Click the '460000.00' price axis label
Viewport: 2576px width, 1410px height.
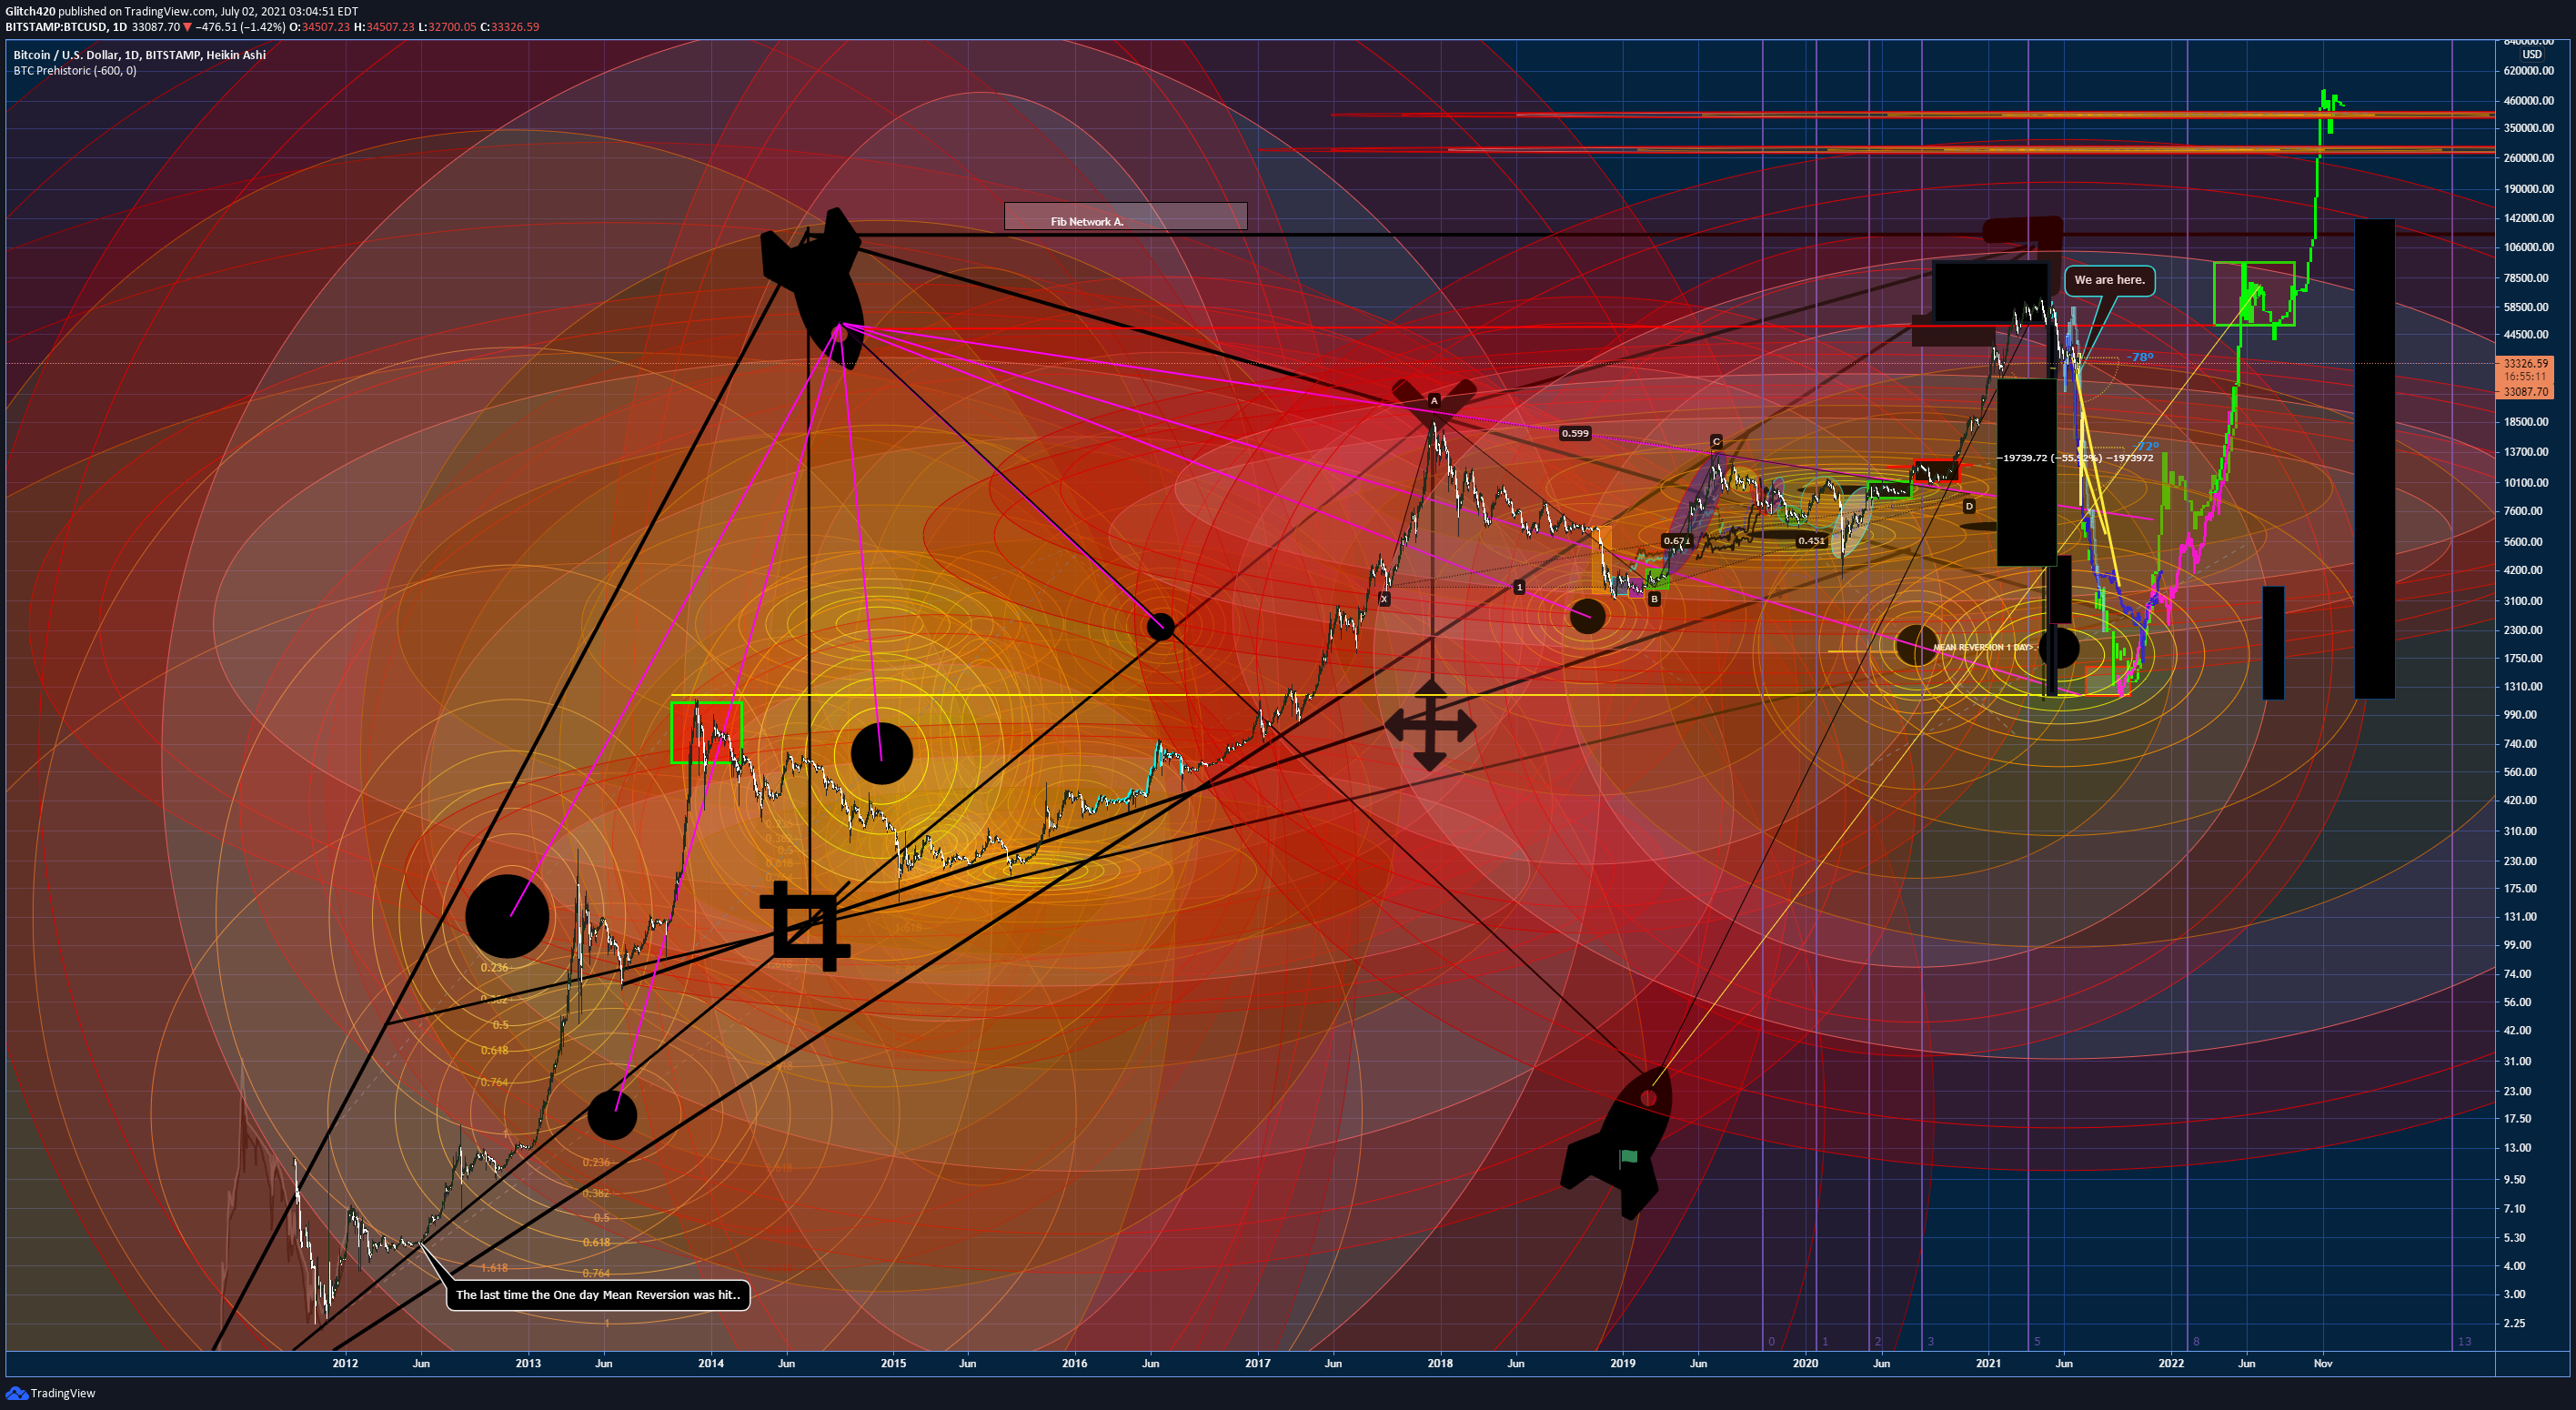point(2529,101)
